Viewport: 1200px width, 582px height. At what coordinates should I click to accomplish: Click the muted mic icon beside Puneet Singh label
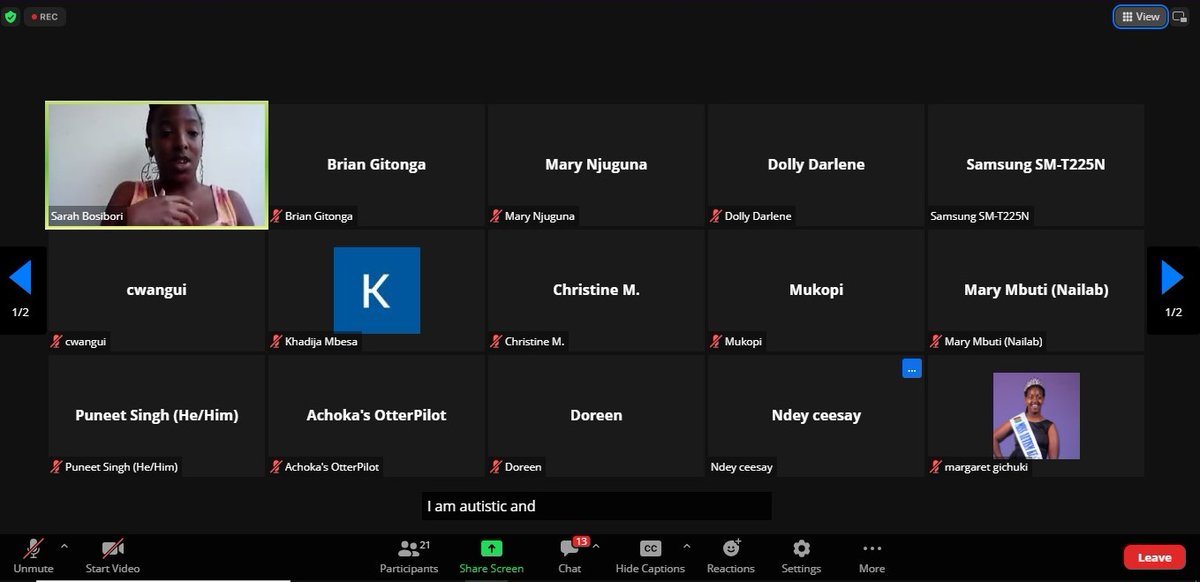click(x=57, y=466)
